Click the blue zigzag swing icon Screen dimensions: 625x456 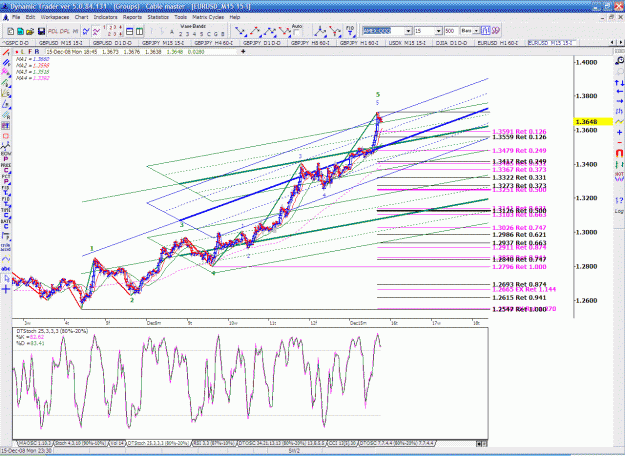[x=86, y=31]
